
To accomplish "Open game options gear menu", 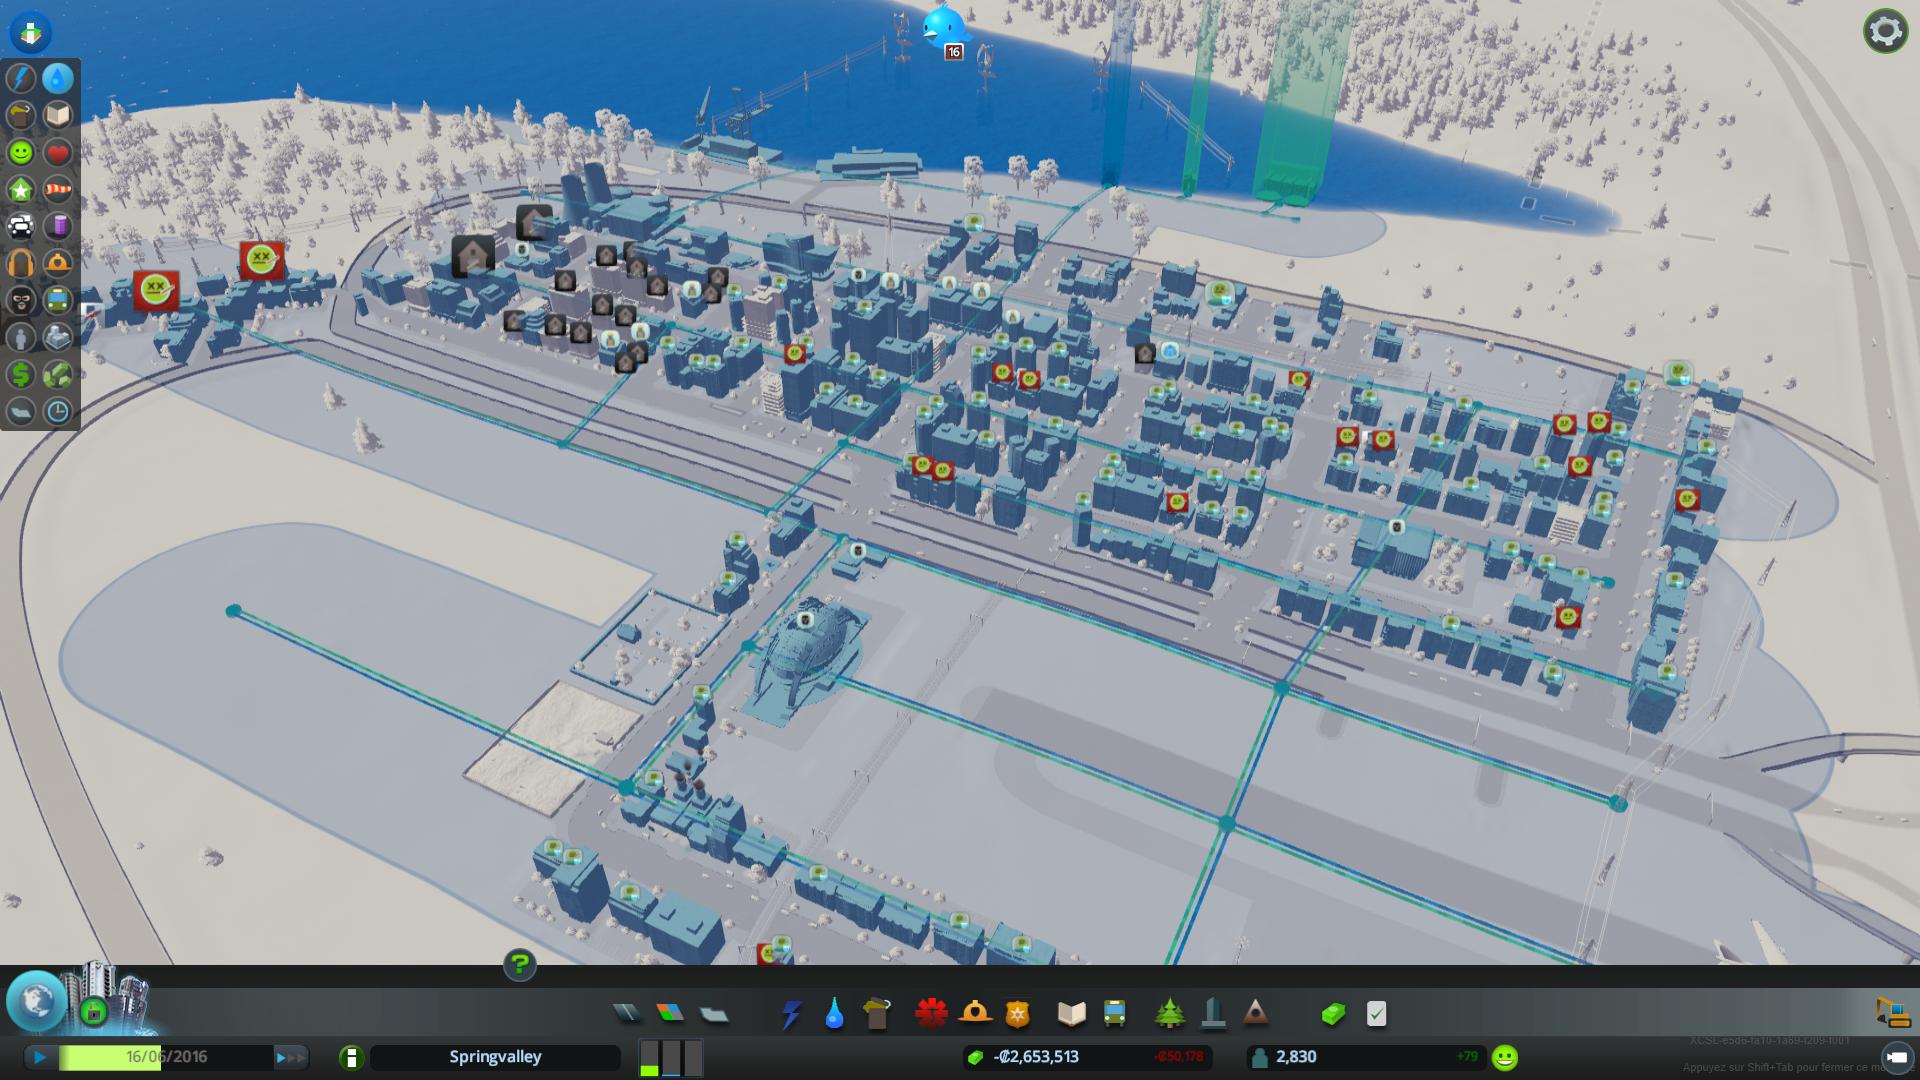I will tap(1885, 31).
